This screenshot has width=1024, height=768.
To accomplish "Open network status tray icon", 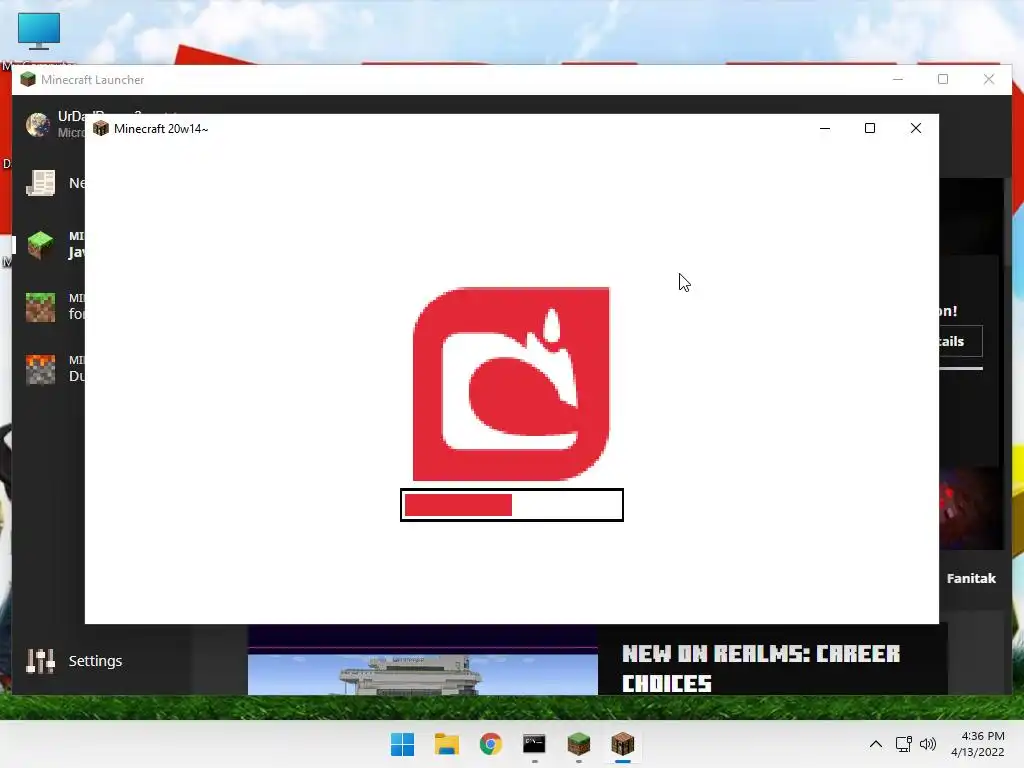I will (x=904, y=744).
